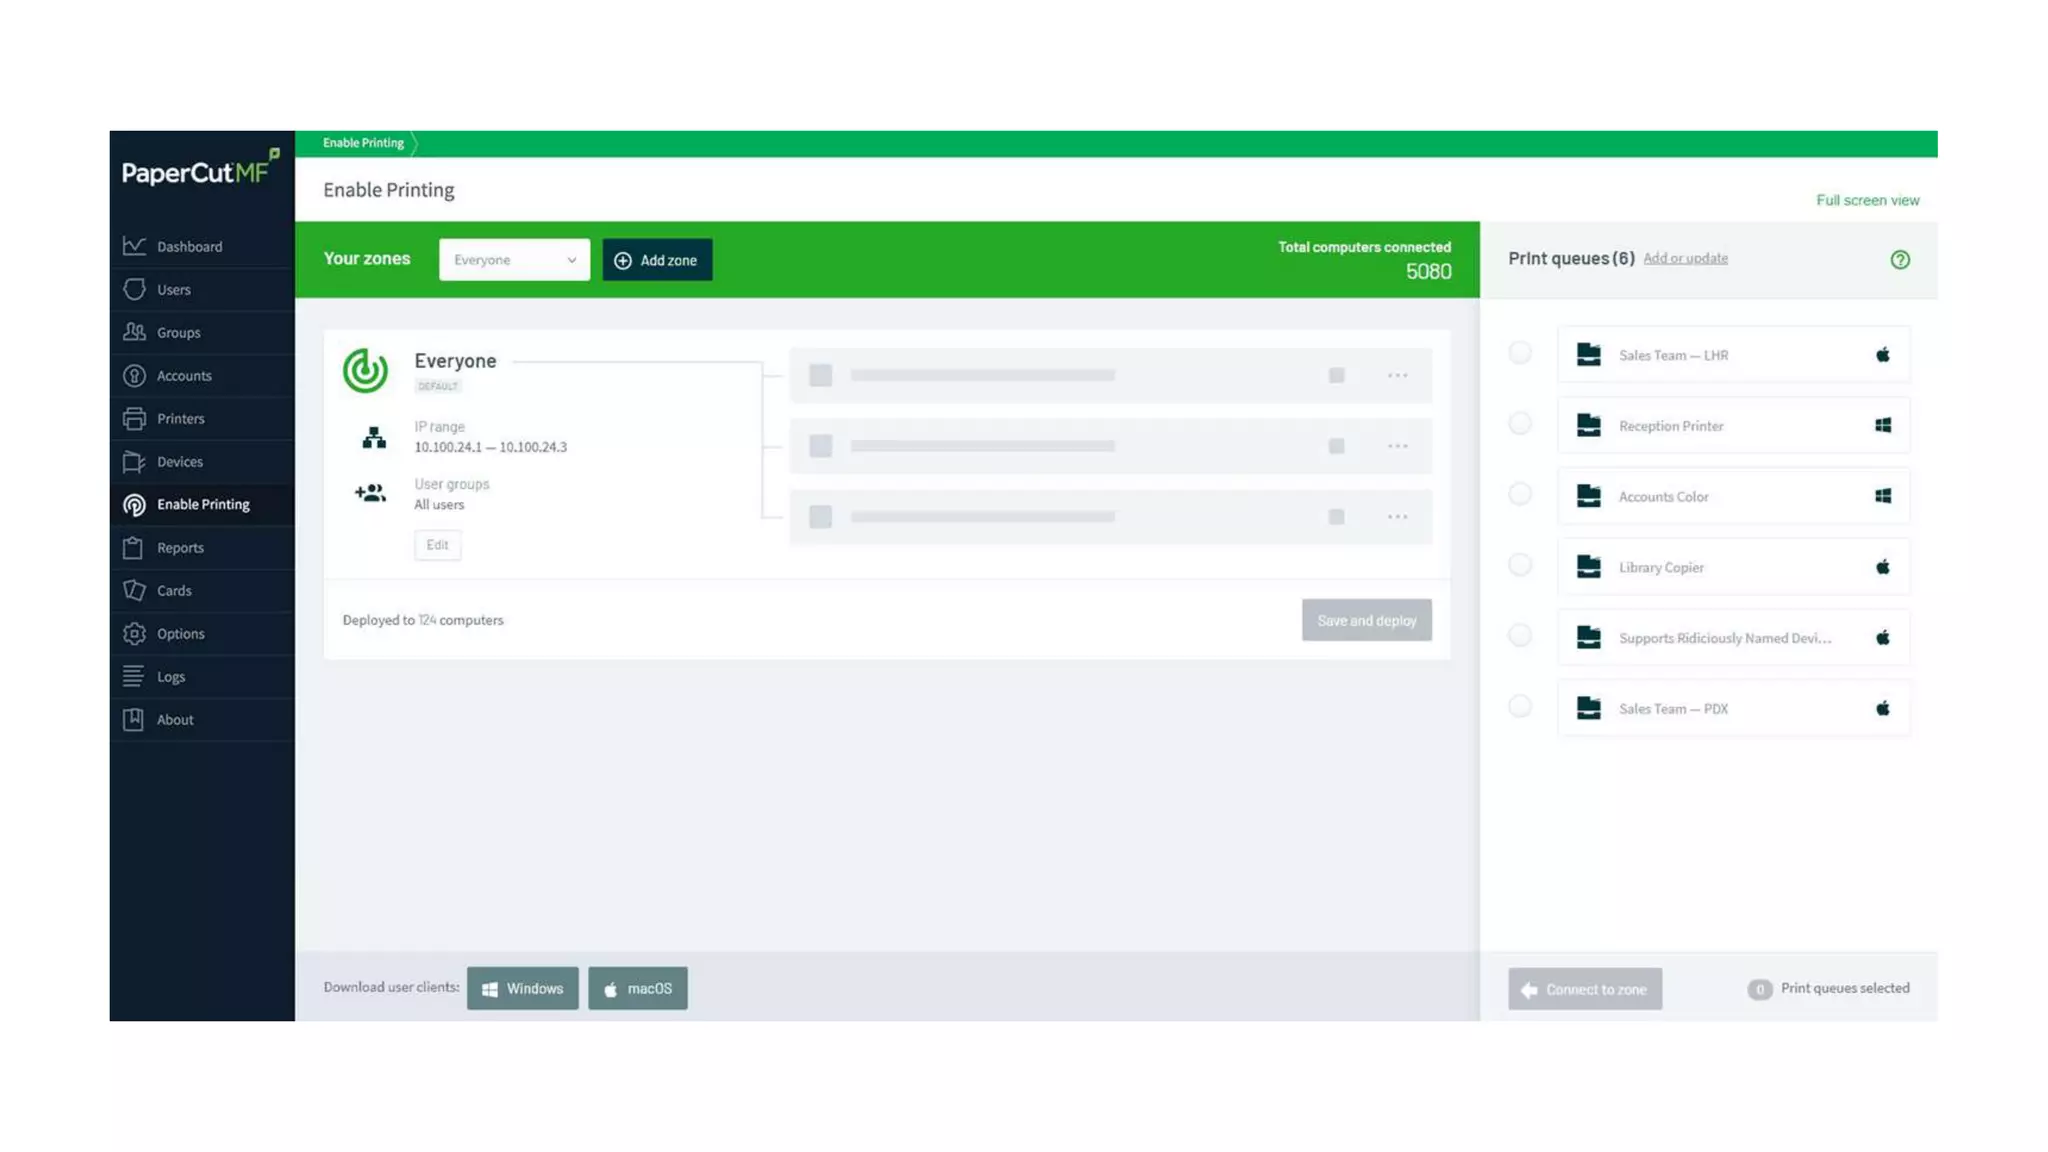Select the Sales Team — LHR radio button
The image size is (2048, 1152).
(1520, 353)
